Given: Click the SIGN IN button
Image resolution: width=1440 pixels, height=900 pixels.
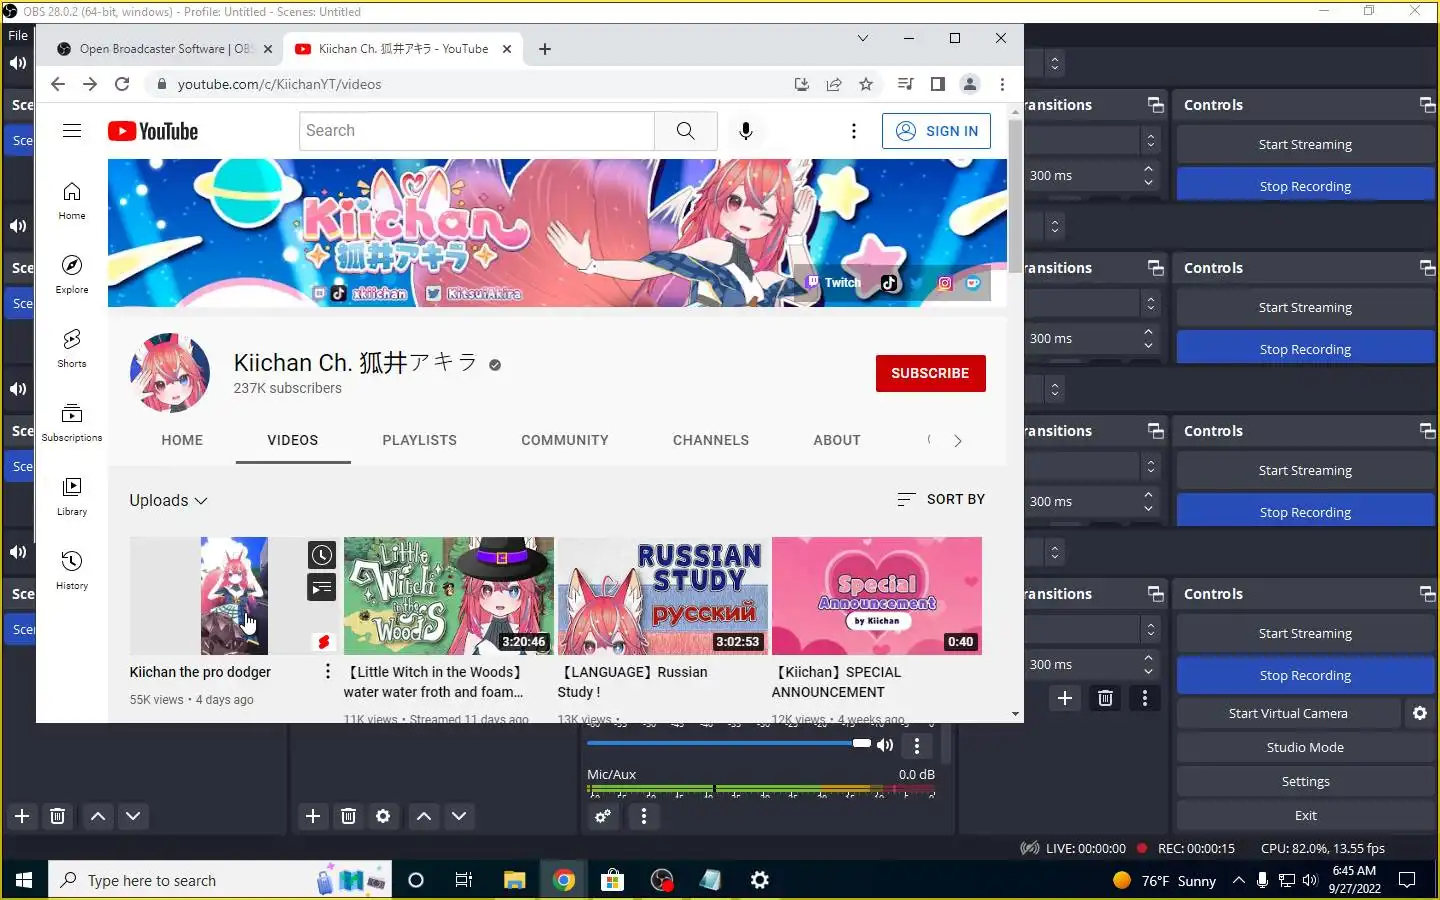Looking at the screenshot, I should pyautogui.click(x=936, y=131).
